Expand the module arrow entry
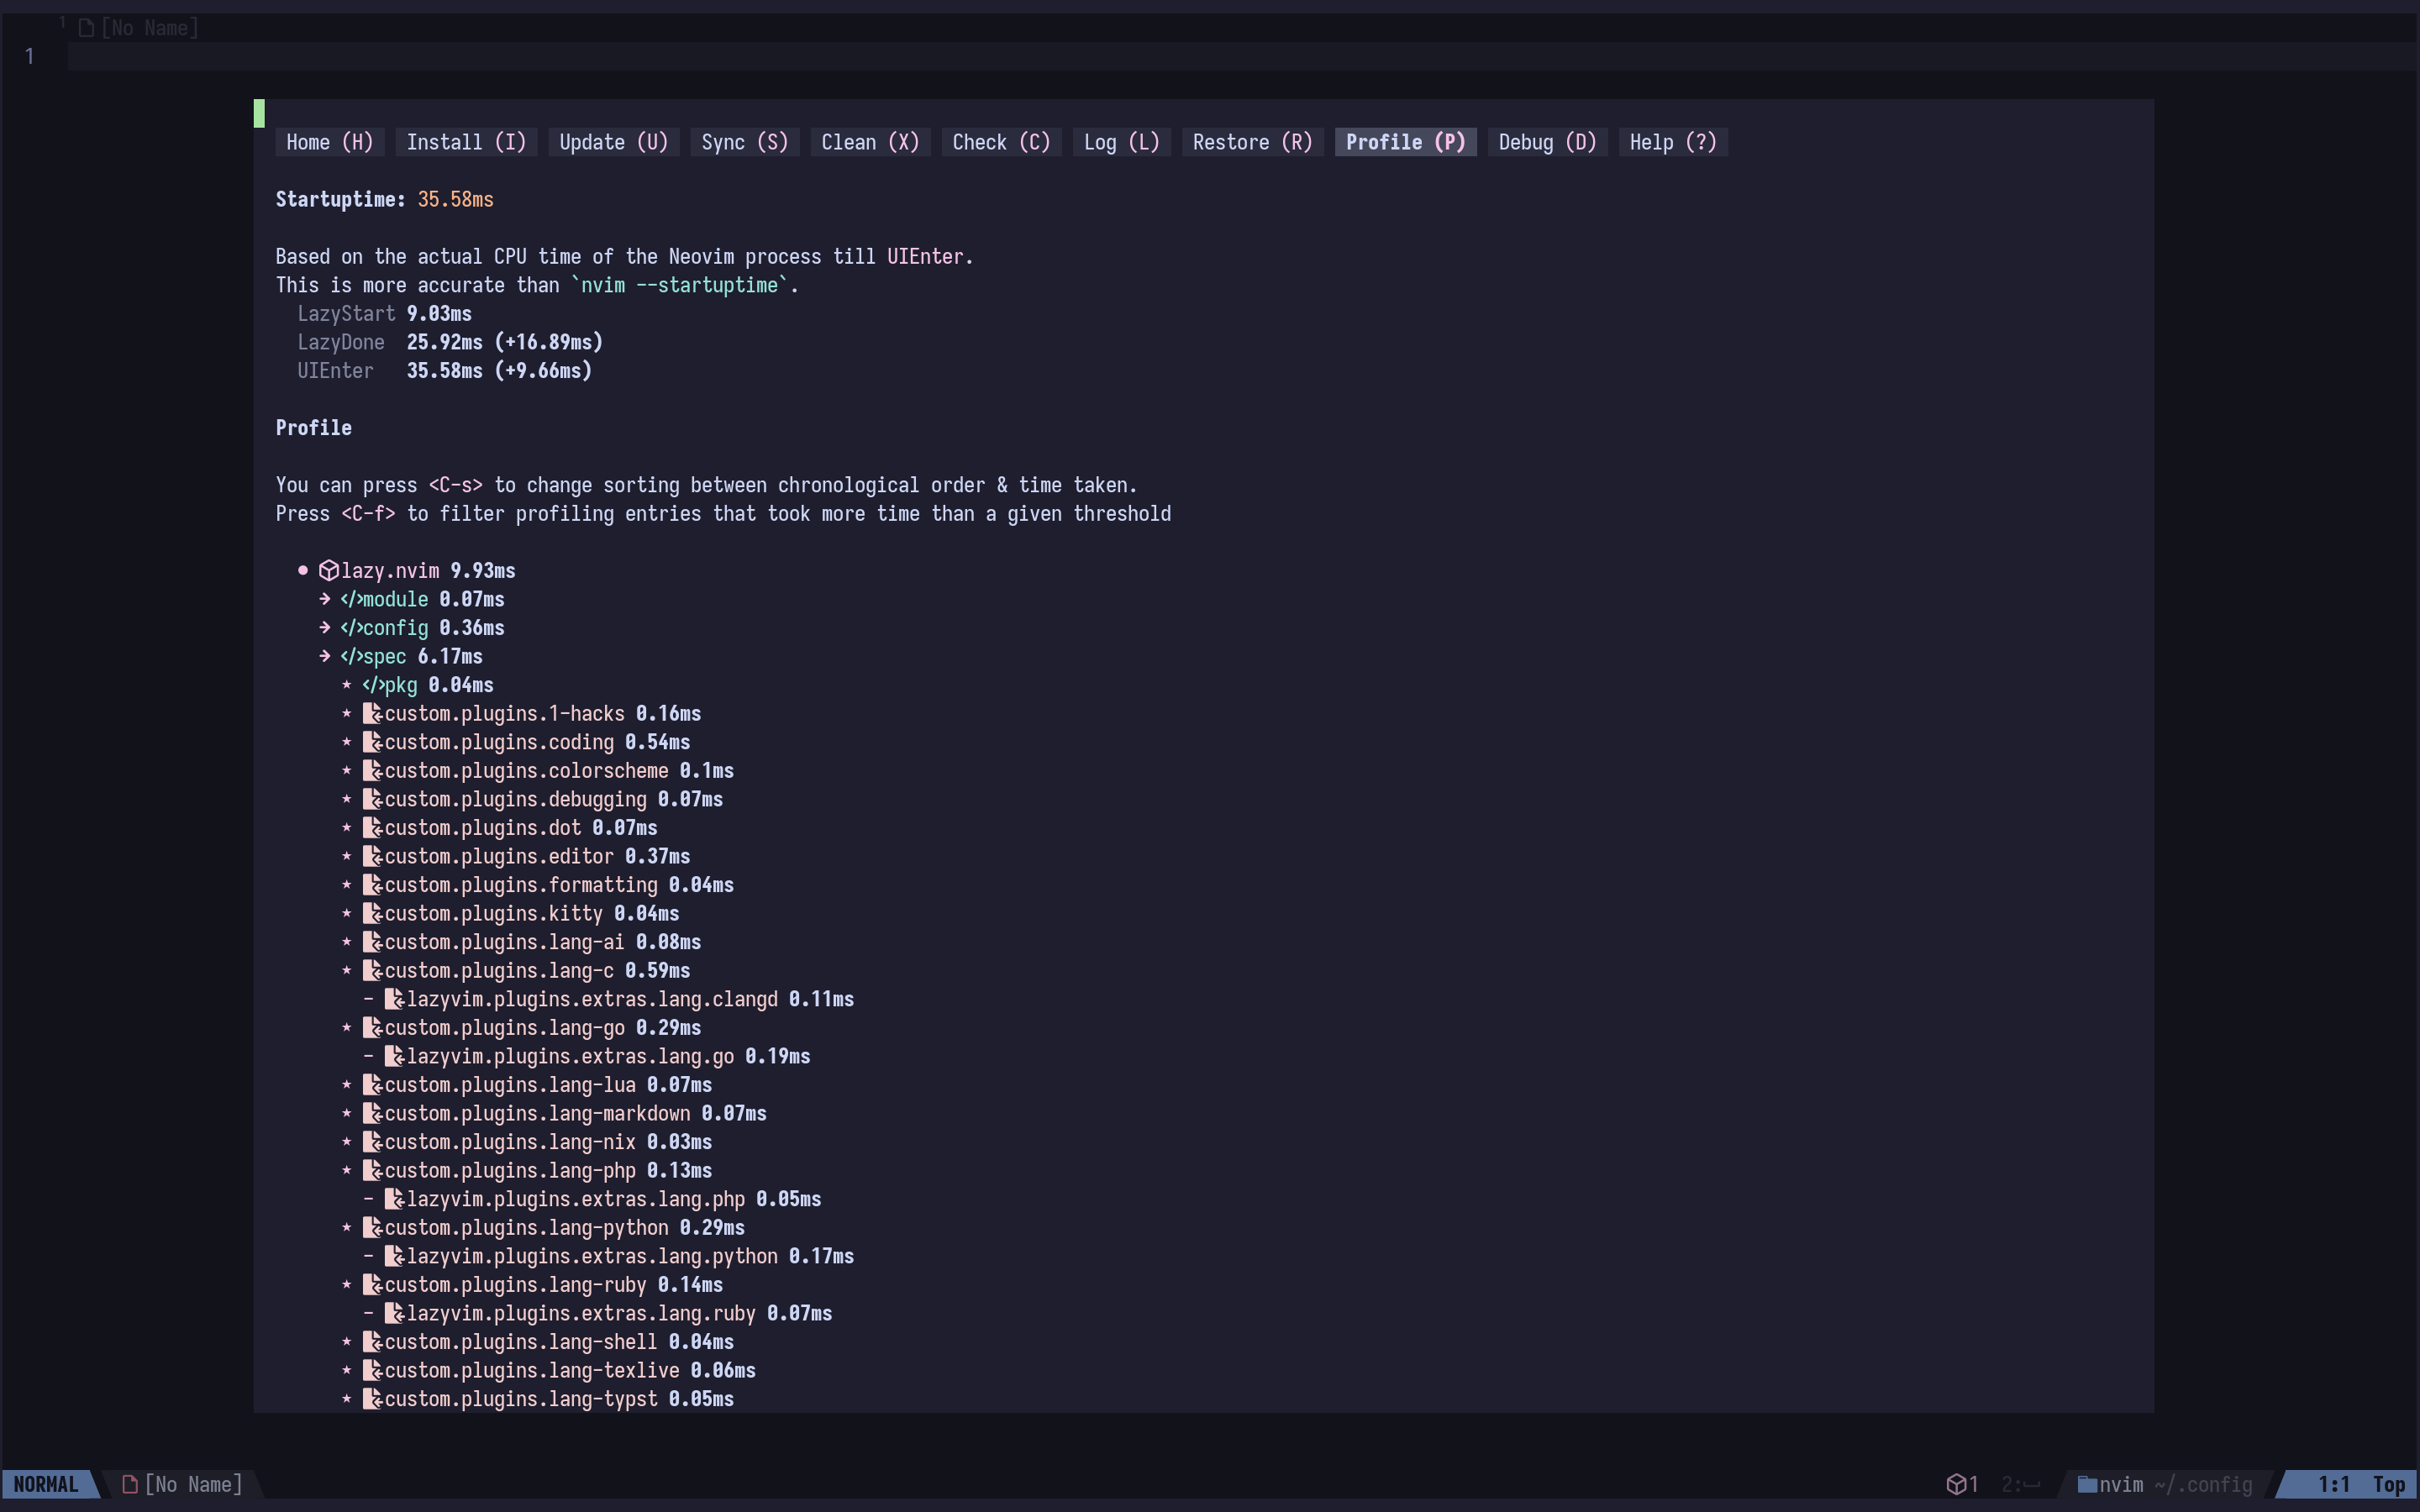Image resolution: width=2420 pixels, height=1512 pixels. (325, 600)
